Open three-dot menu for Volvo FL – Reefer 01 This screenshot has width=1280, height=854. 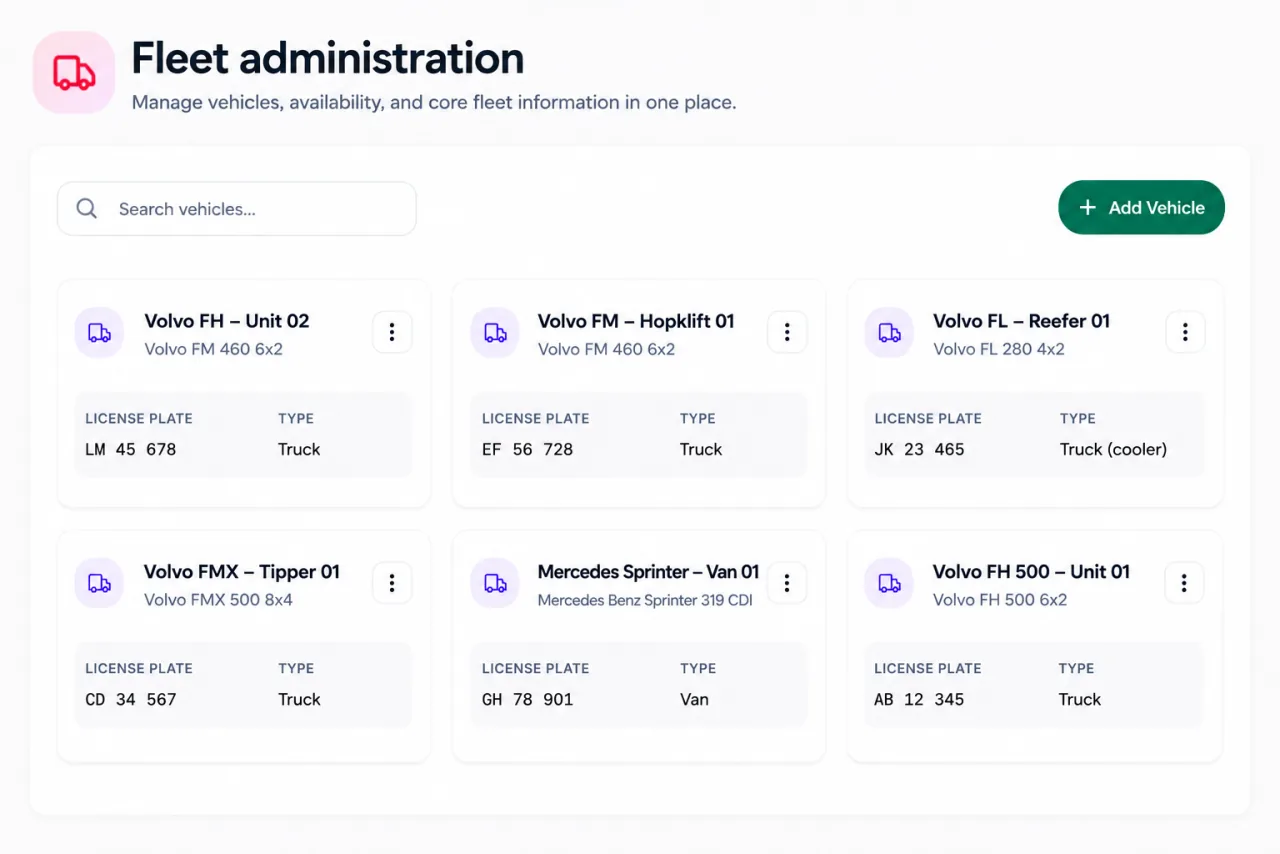tap(1185, 332)
